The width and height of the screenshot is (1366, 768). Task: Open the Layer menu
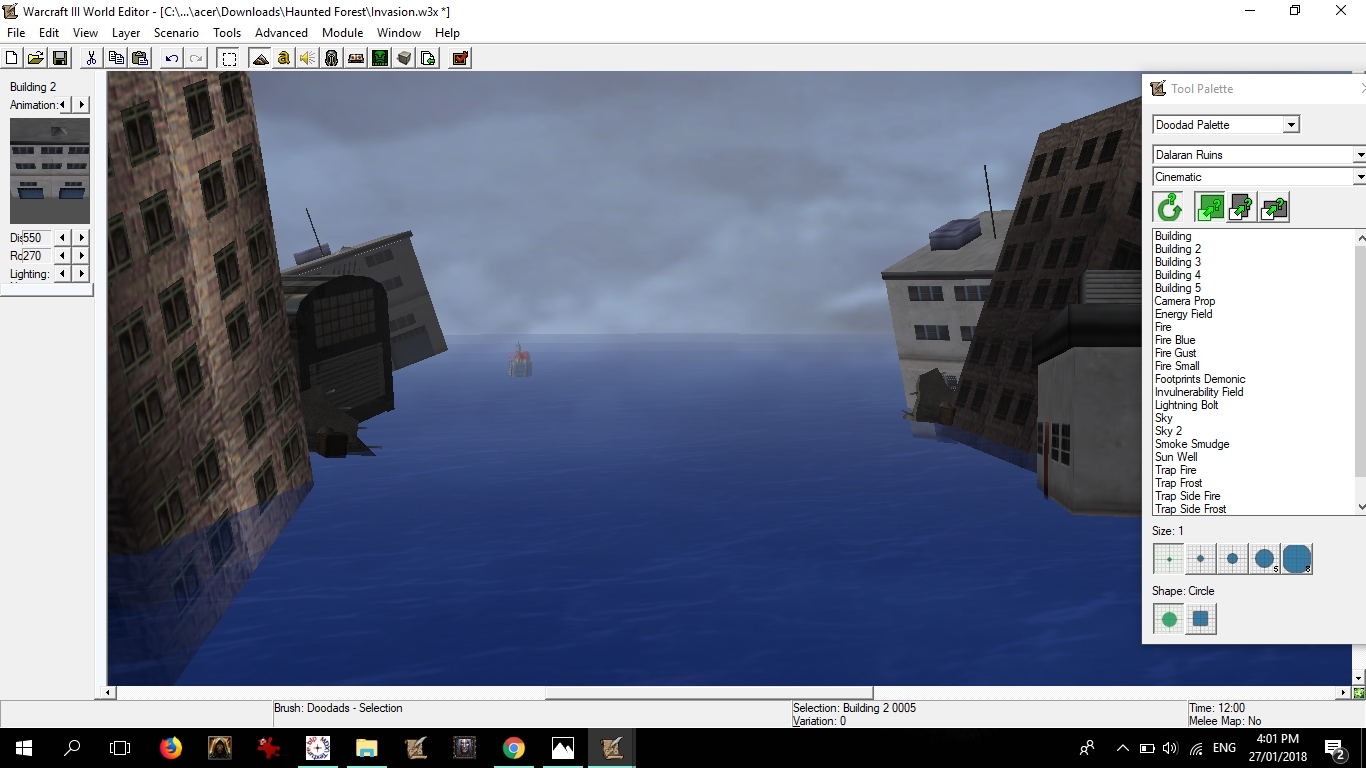[x=126, y=33]
